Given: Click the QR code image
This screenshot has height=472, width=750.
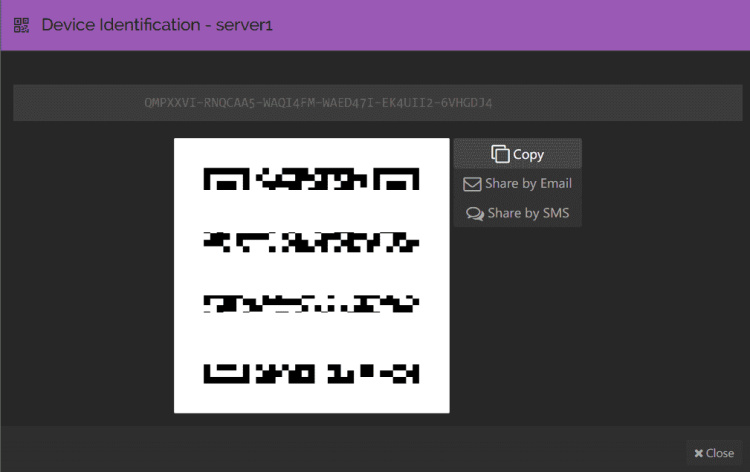Looking at the screenshot, I should [311, 275].
